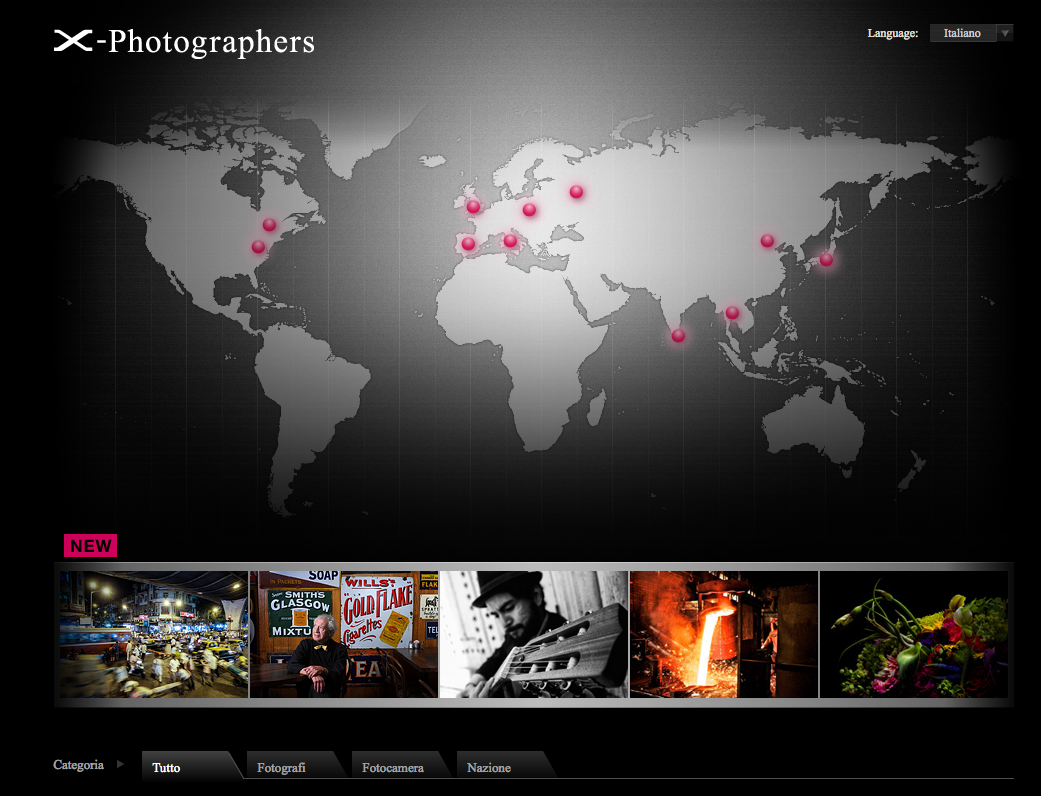Click the X-Photographers logo
Image resolution: width=1041 pixels, height=796 pixels.
[185, 41]
